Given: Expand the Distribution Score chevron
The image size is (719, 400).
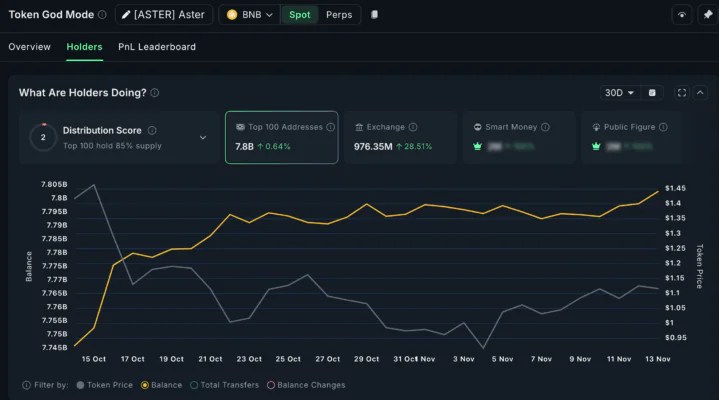Looking at the screenshot, I should tap(203, 138).
